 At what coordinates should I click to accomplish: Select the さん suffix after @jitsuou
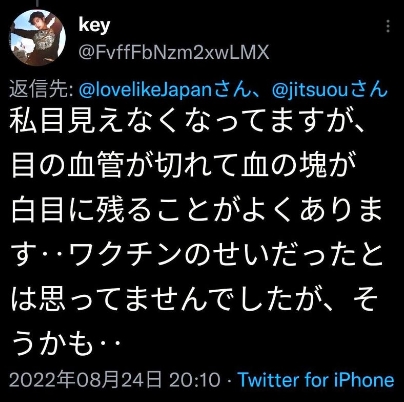(x=369, y=90)
